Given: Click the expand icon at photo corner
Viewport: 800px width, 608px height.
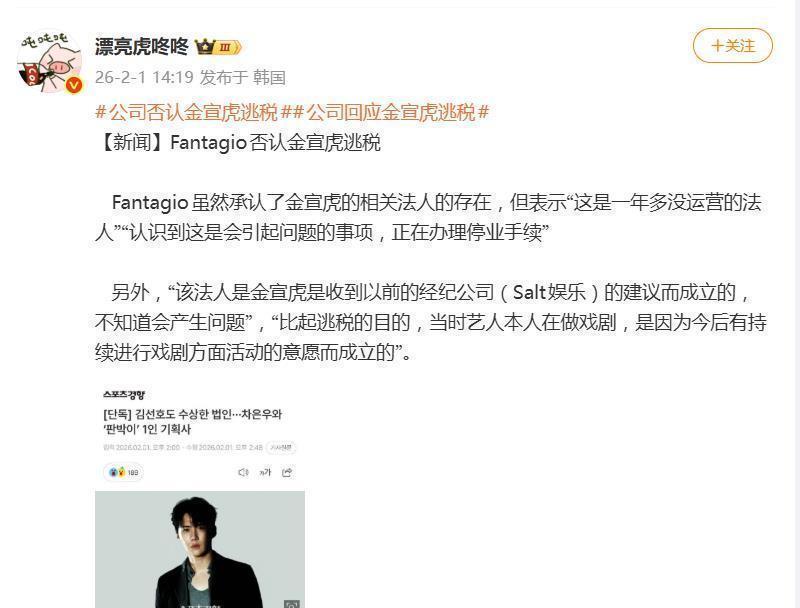Looking at the screenshot, I should tap(292, 604).
